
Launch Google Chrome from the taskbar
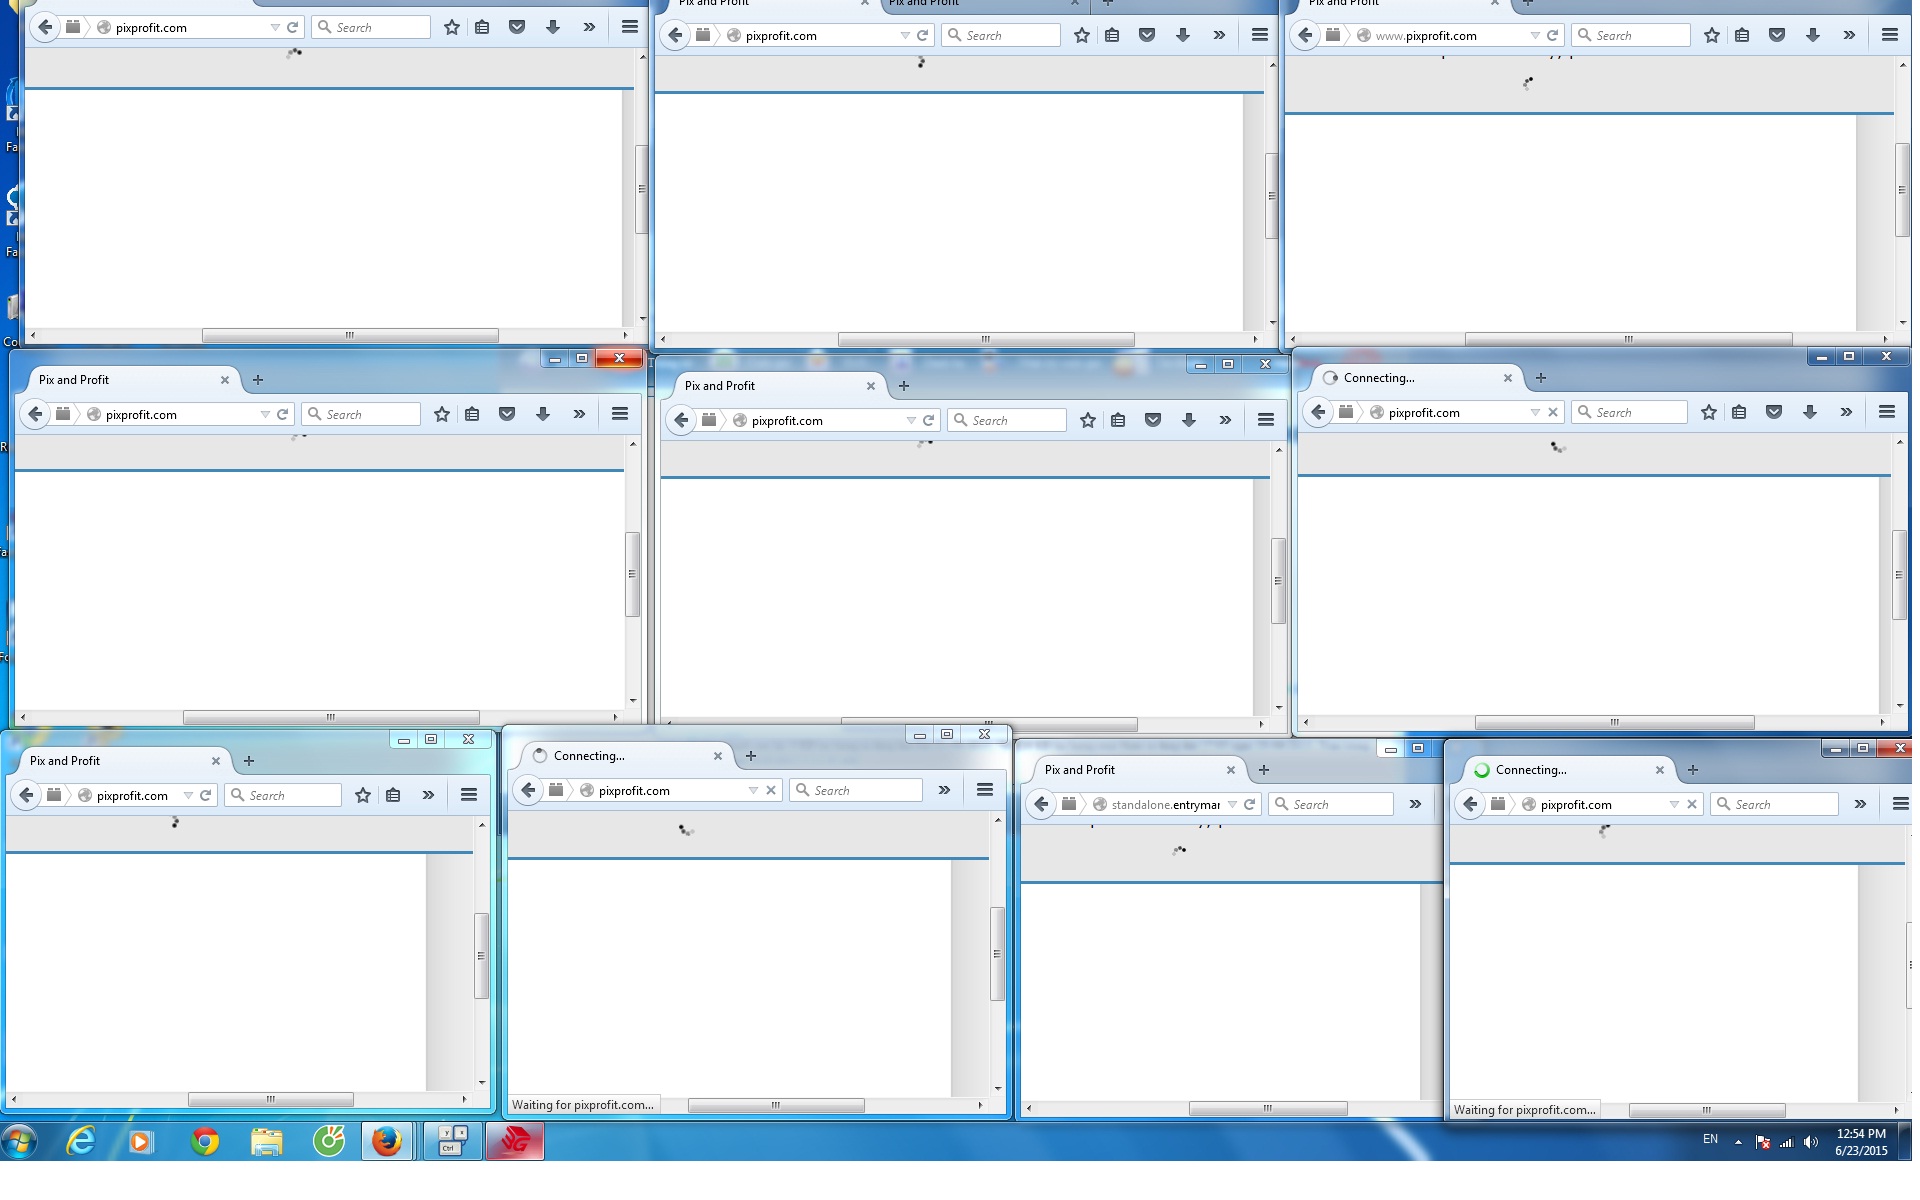(205, 1140)
